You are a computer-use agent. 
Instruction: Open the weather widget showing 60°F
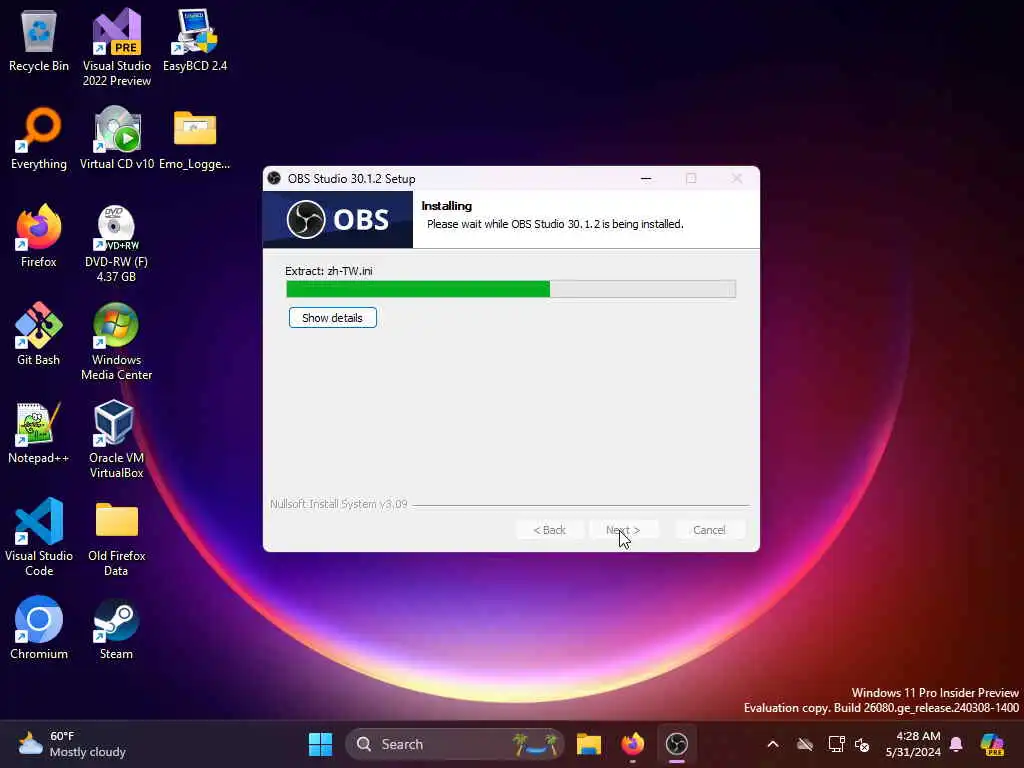[72, 744]
